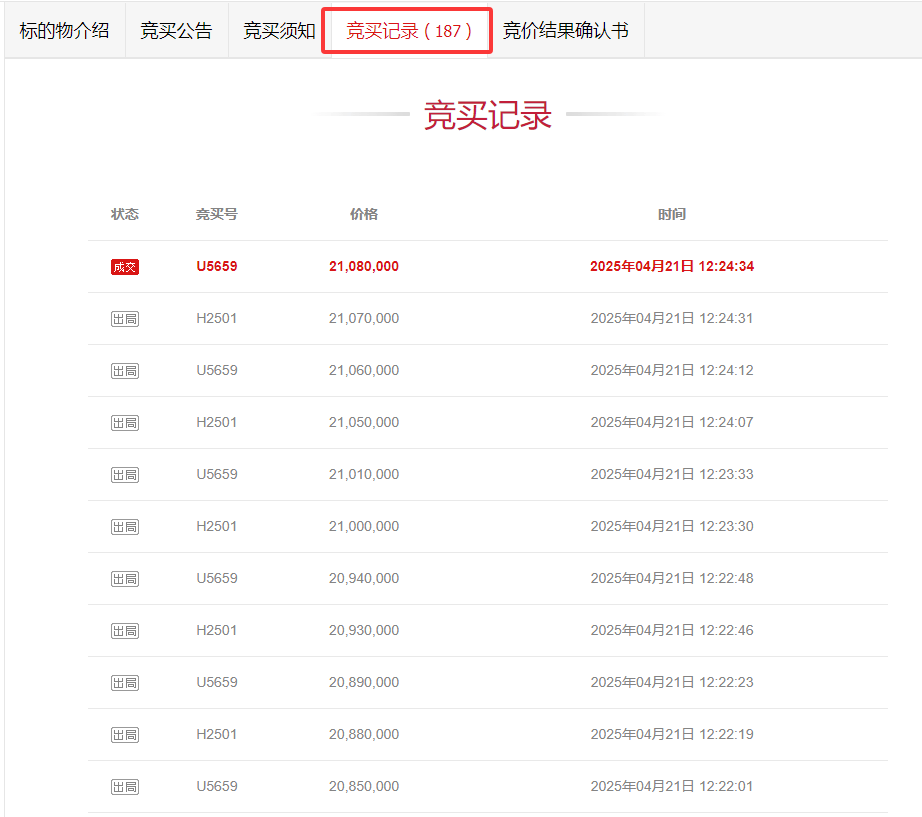The image size is (922, 817).
Task: Click 出局 badge in the 20,850,000 row
Action: (125, 787)
